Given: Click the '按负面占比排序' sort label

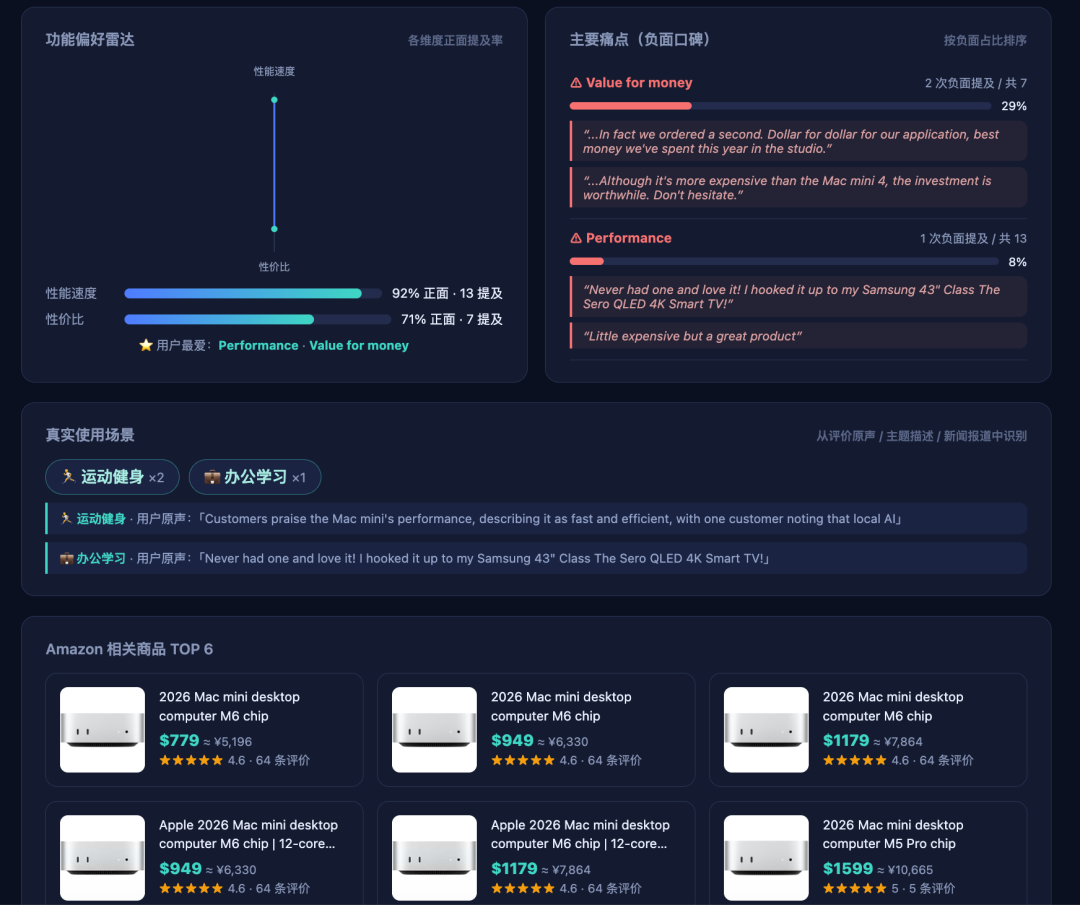Looking at the screenshot, I should tap(985, 41).
